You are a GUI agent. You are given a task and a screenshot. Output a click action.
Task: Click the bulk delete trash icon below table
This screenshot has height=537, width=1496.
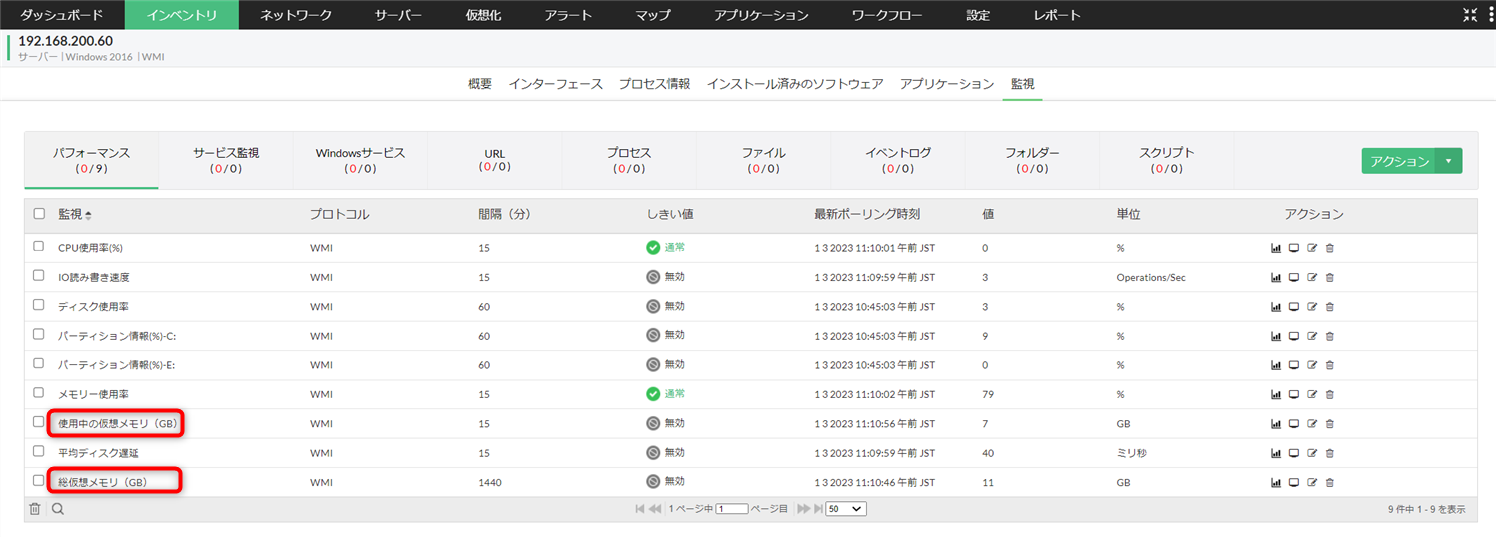pos(35,509)
